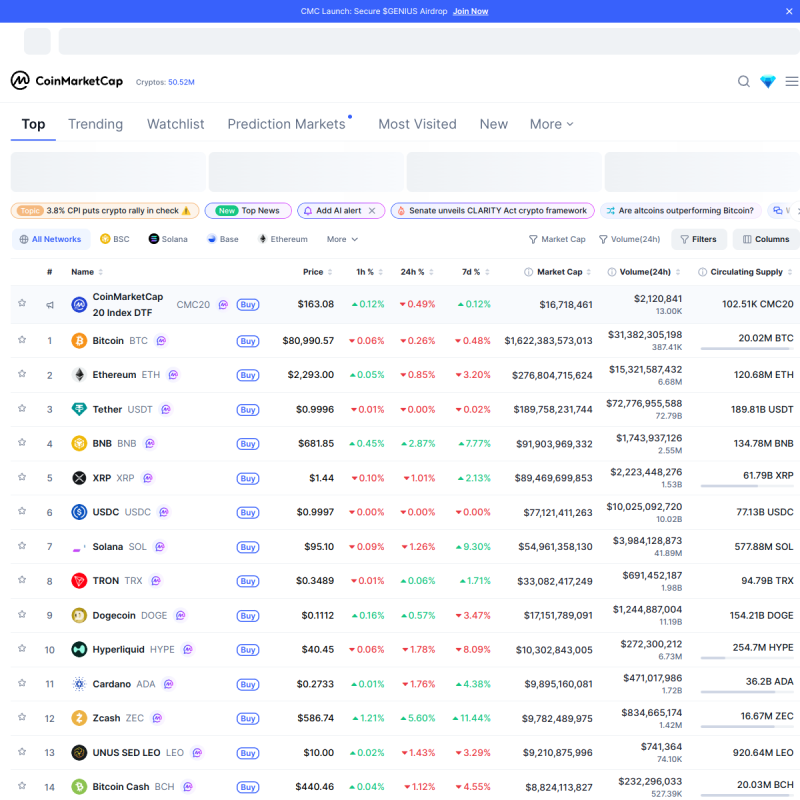This screenshot has width=800, height=800.
Task: Click Buy button for Bitcoin
Action: click(248, 341)
